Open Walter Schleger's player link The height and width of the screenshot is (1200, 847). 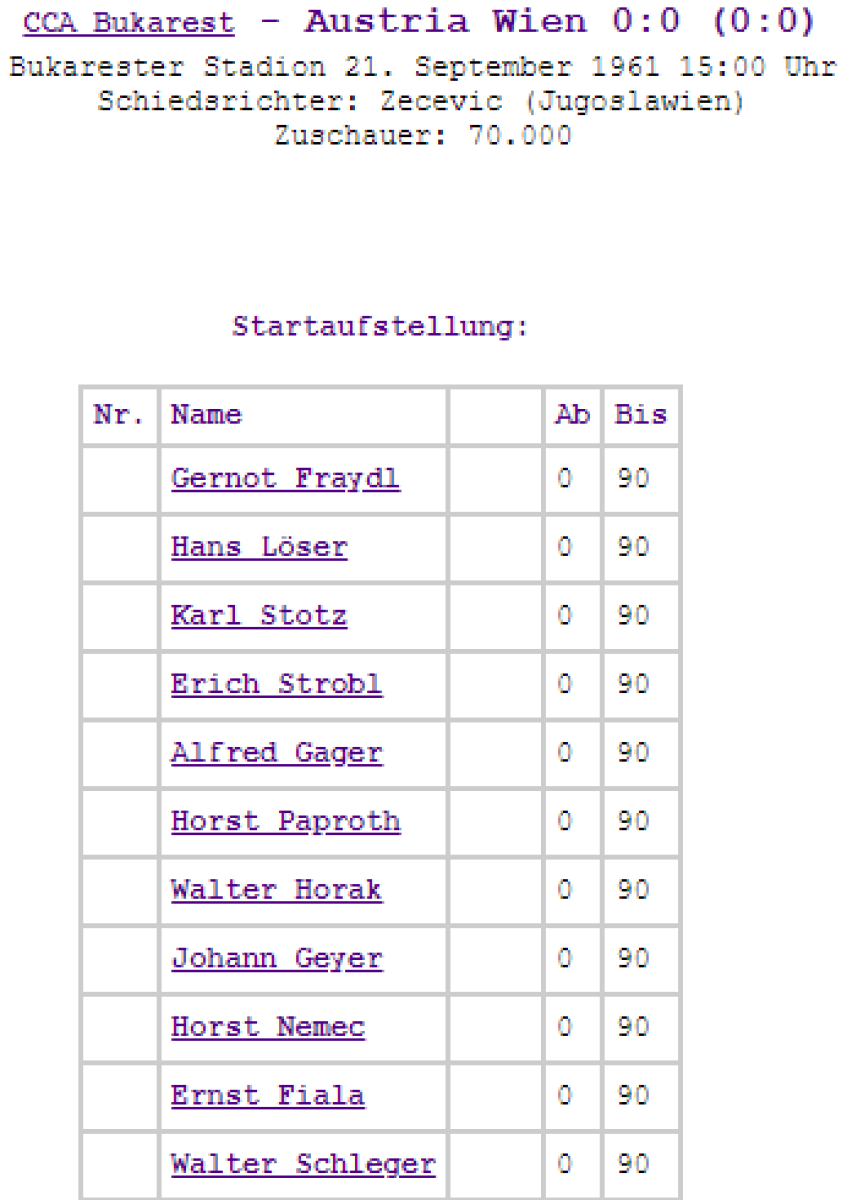[302, 1164]
